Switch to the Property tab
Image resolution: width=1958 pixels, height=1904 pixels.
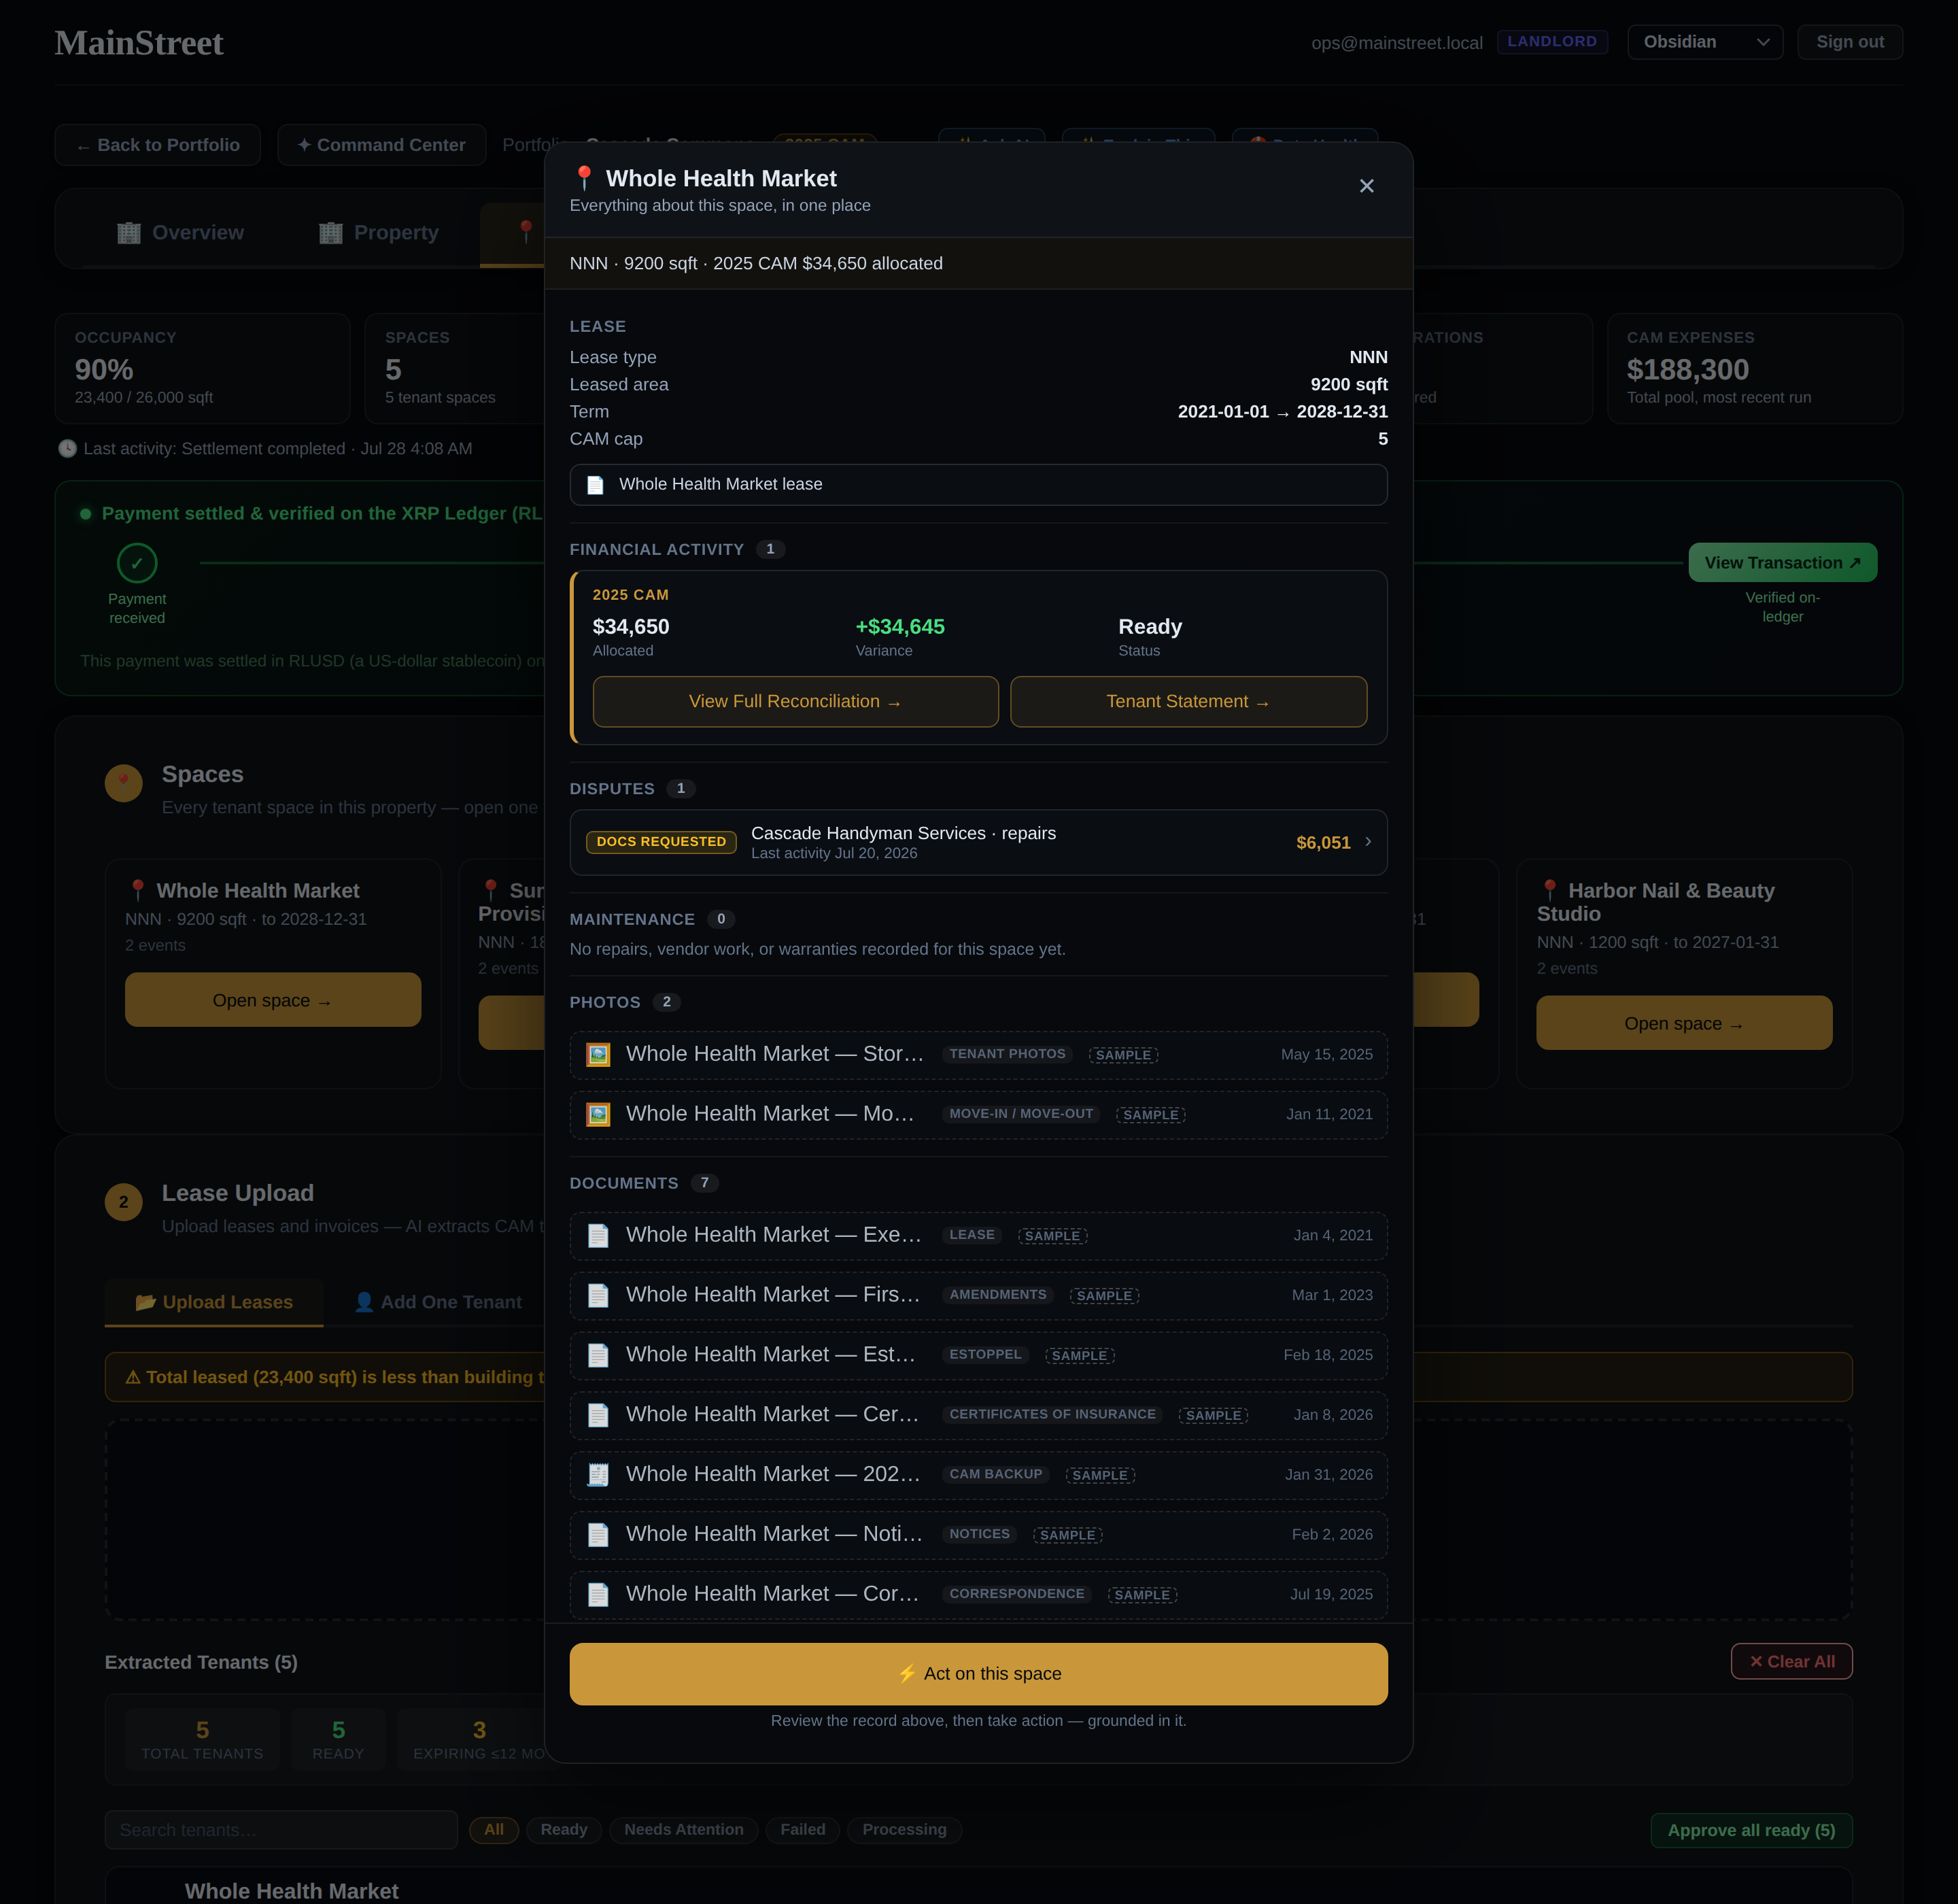379,233
